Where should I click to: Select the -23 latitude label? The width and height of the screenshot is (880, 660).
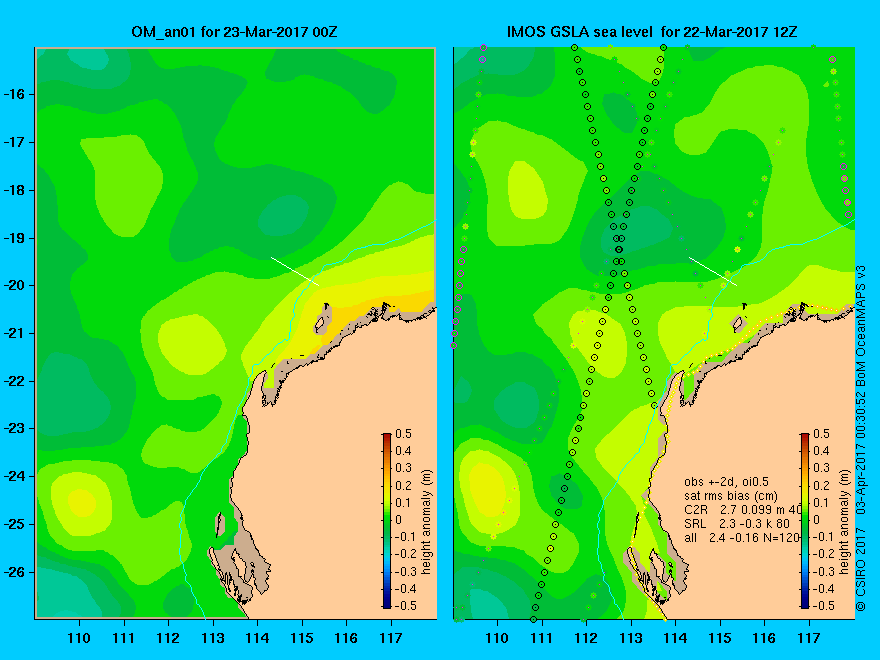point(13,429)
